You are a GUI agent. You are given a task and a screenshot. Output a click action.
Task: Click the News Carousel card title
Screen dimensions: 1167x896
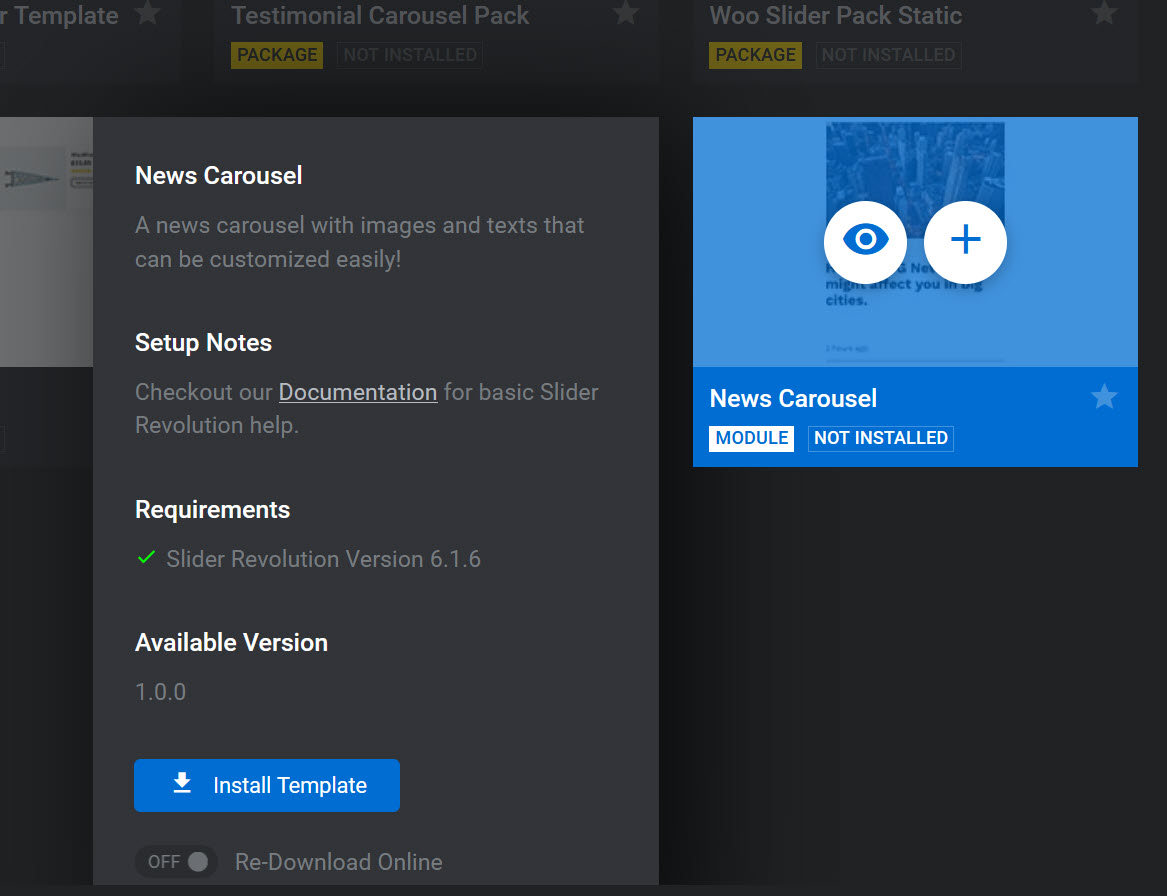click(x=793, y=398)
